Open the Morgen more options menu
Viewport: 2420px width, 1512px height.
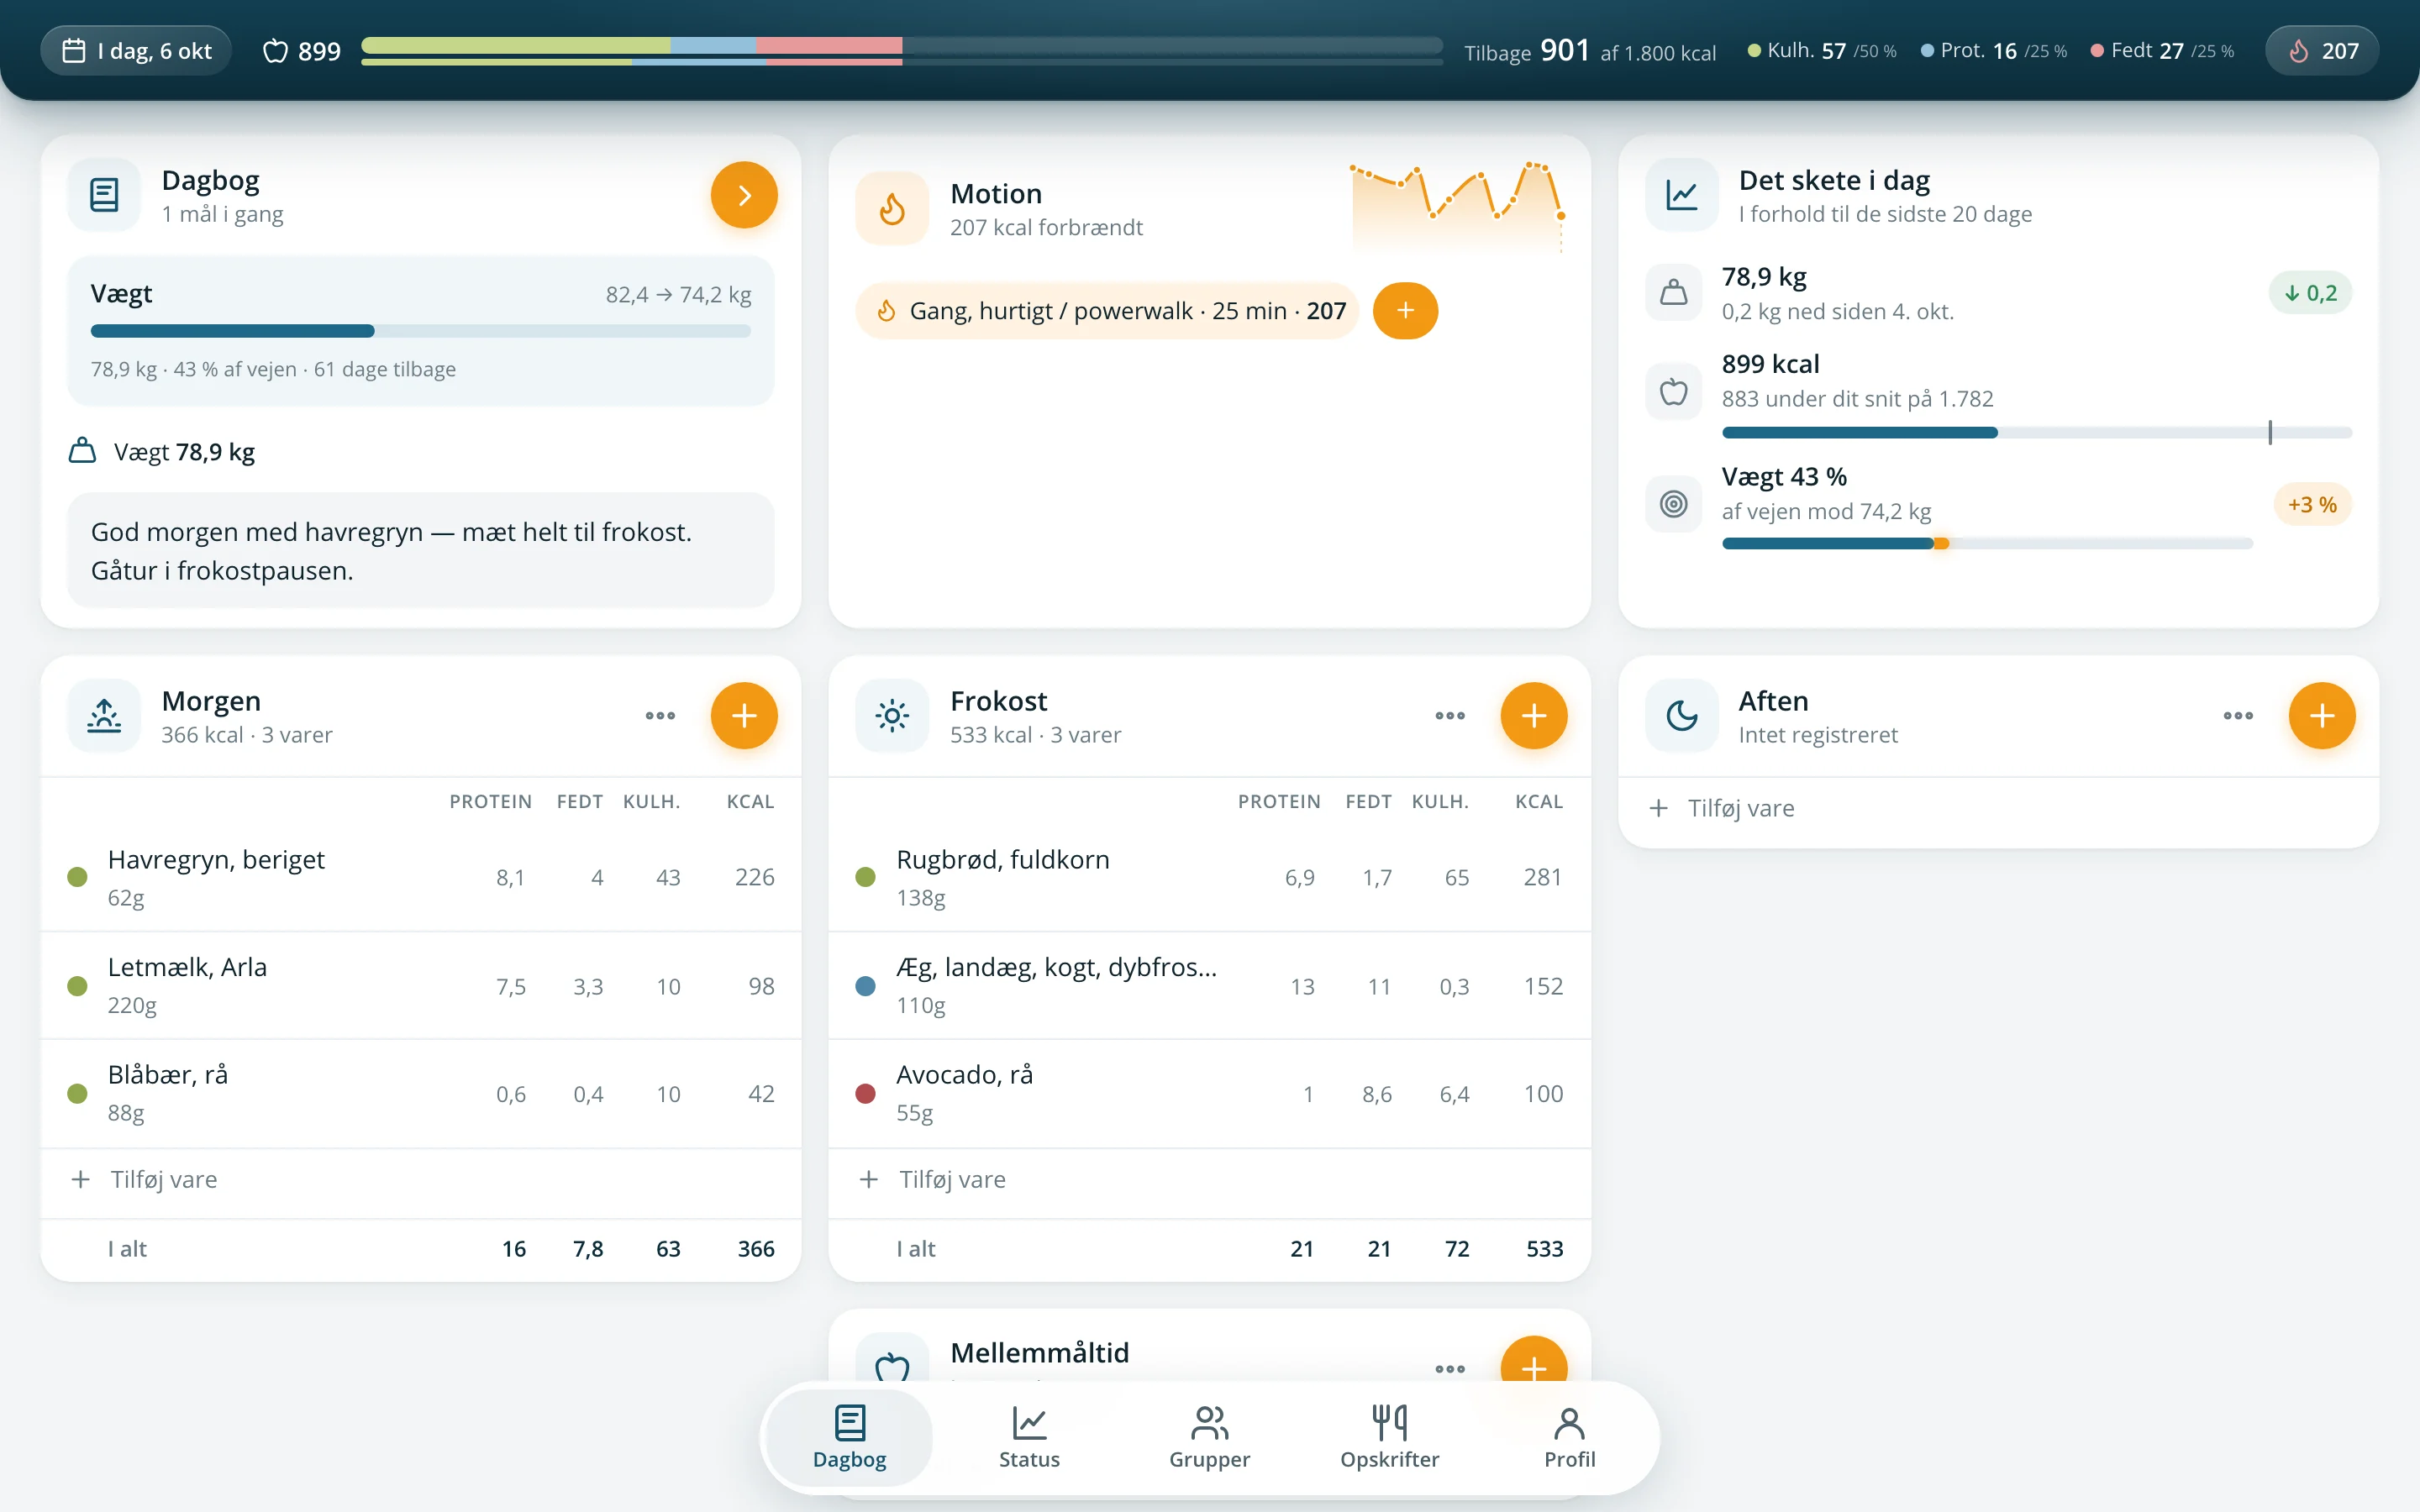[x=660, y=716]
